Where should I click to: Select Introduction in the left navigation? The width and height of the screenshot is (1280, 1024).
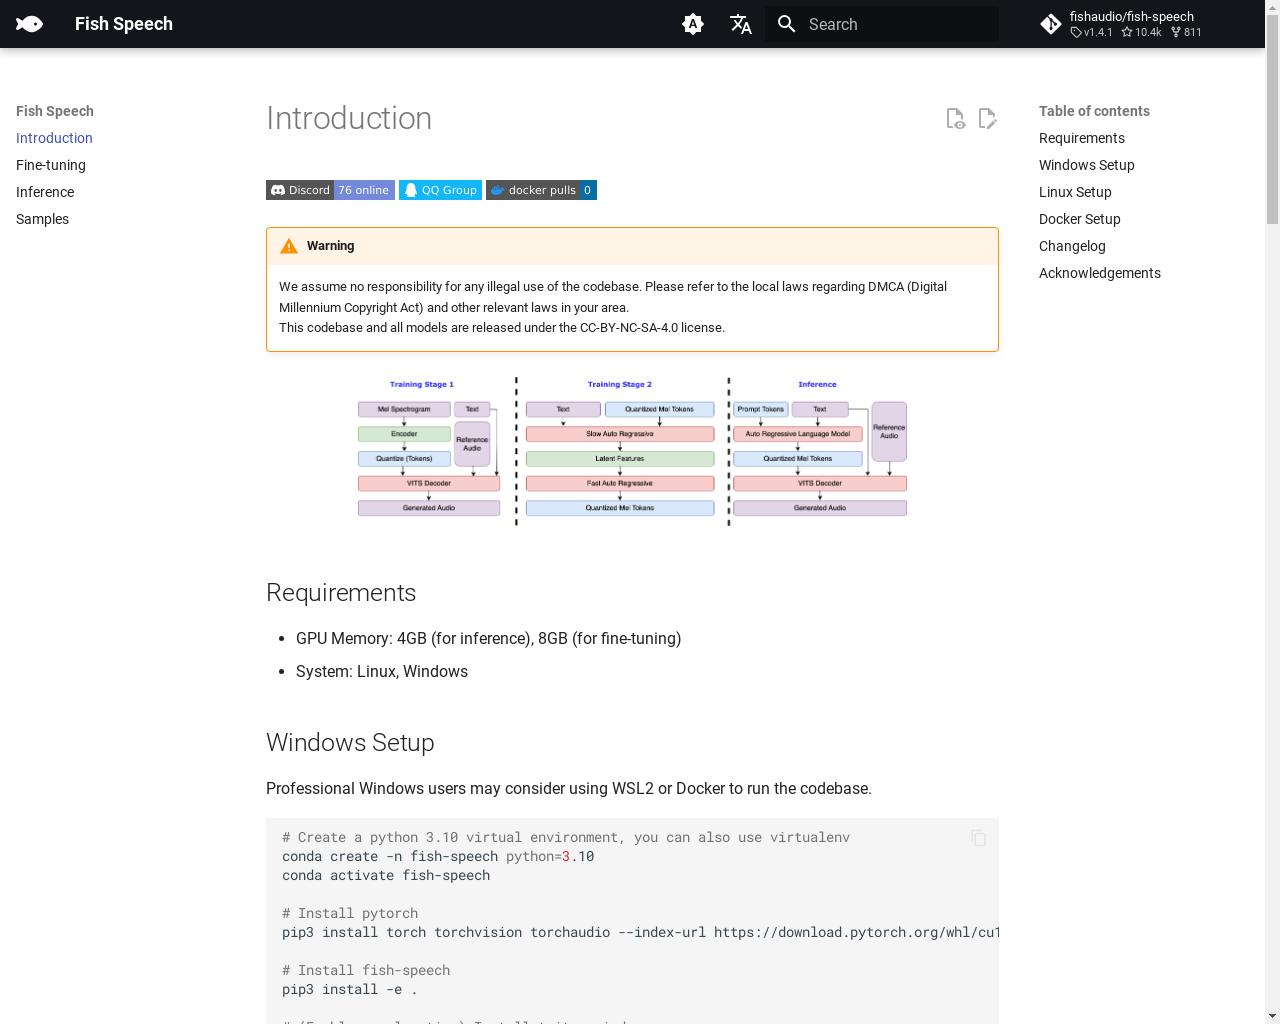[x=54, y=138]
